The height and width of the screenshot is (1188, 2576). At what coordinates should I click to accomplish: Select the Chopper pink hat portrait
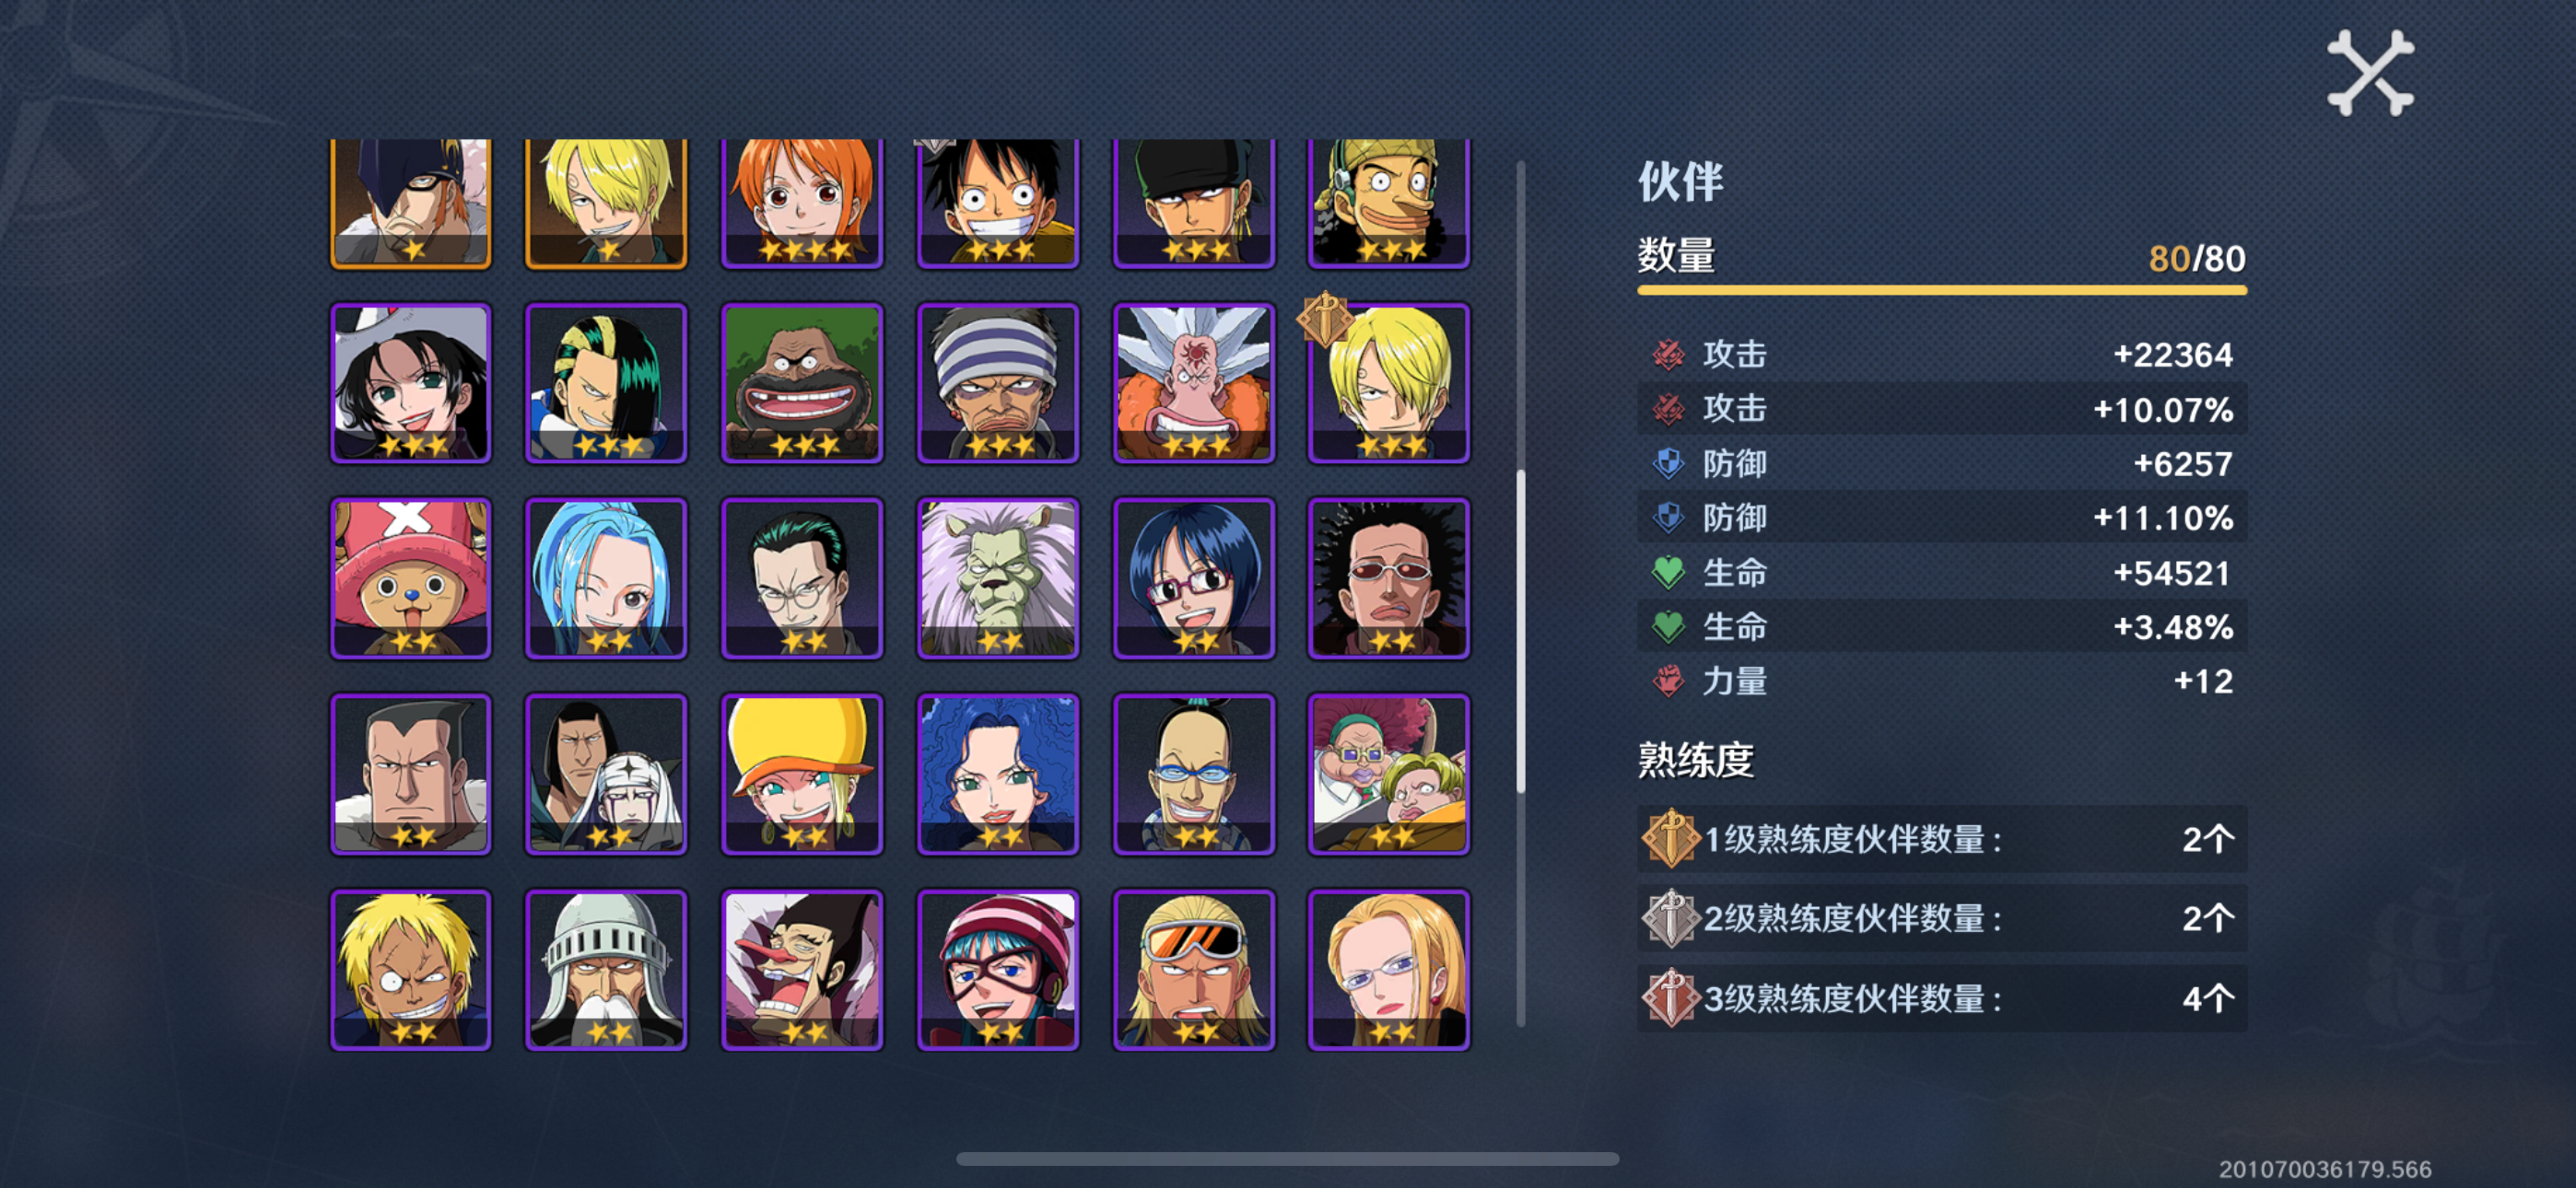click(x=410, y=578)
